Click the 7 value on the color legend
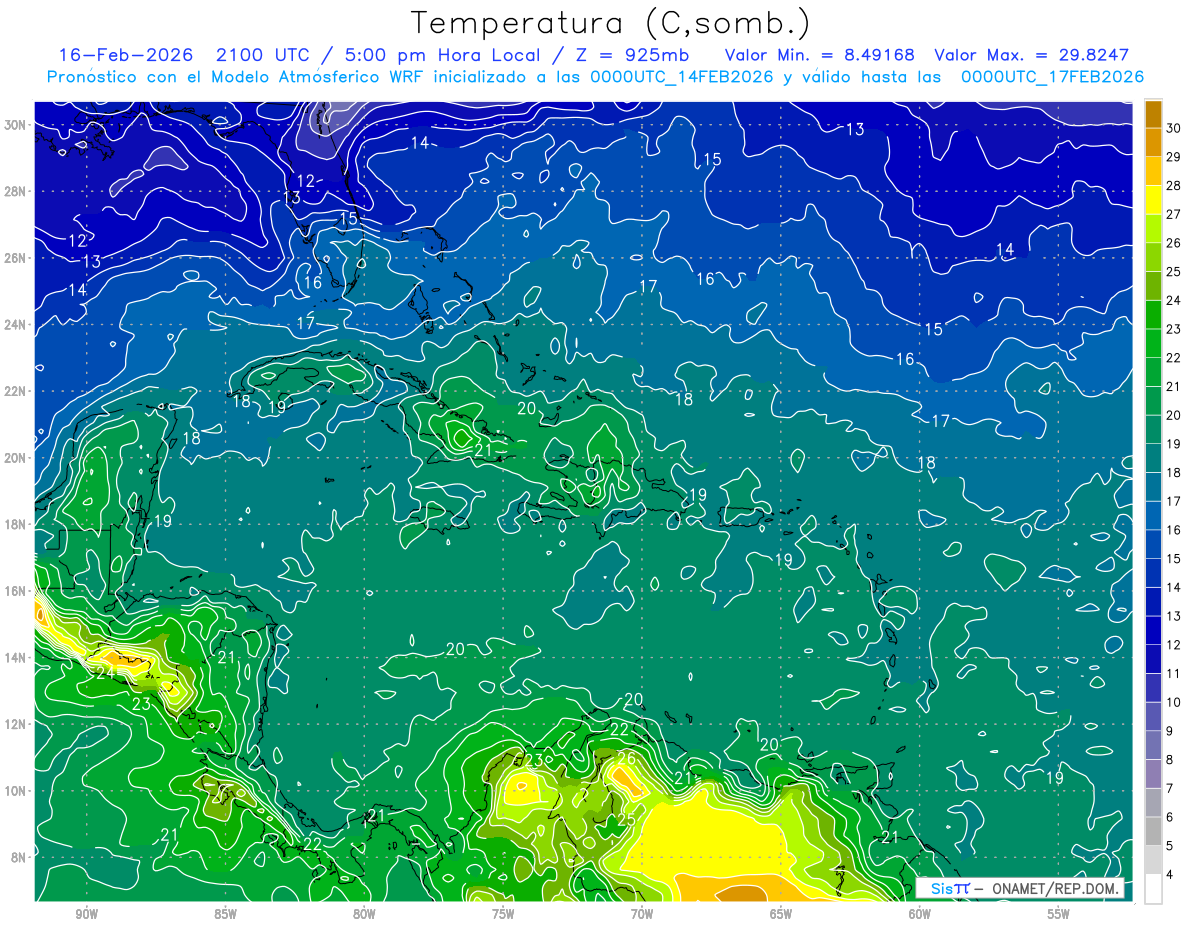 coord(1171,789)
